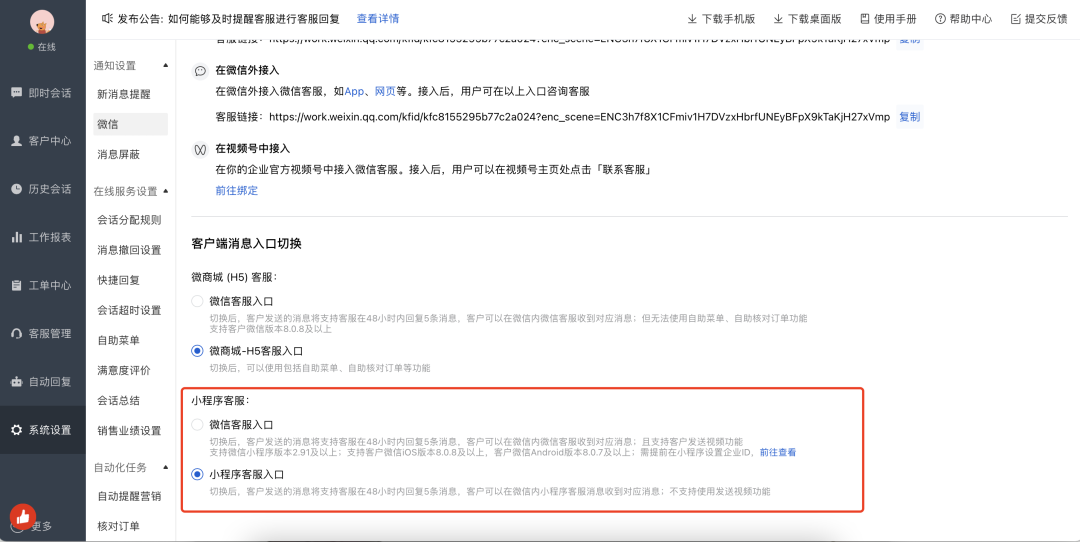Click the 在线 status indicator
This screenshot has width=1080, height=542.
pyautogui.click(x=42, y=47)
